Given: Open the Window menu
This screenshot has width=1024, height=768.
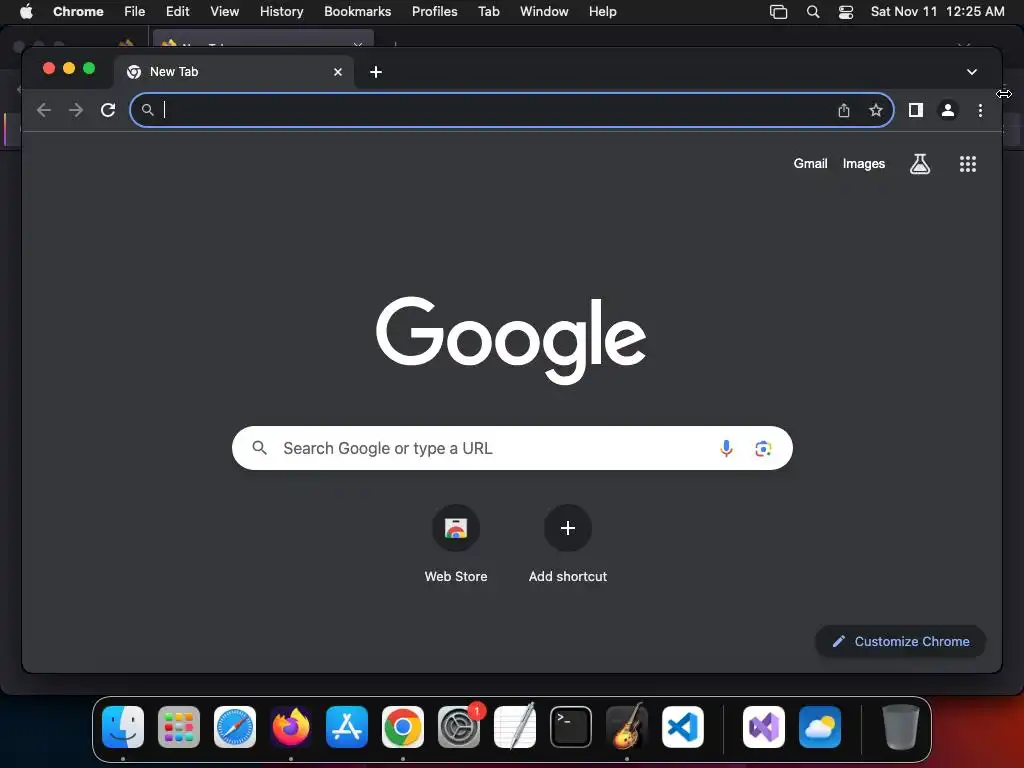Looking at the screenshot, I should 544,12.
